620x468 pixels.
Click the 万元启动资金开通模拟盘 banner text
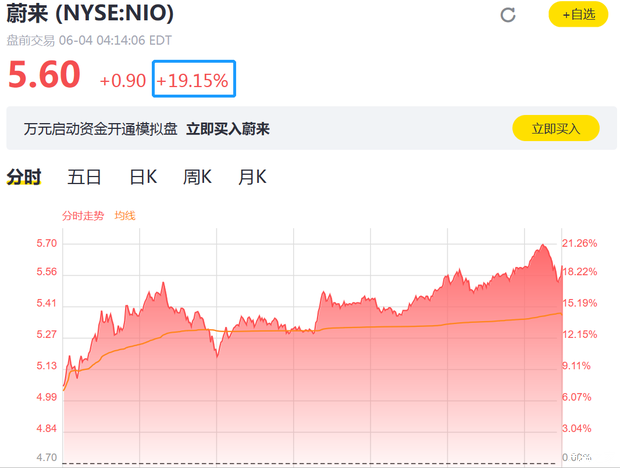click(x=100, y=129)
